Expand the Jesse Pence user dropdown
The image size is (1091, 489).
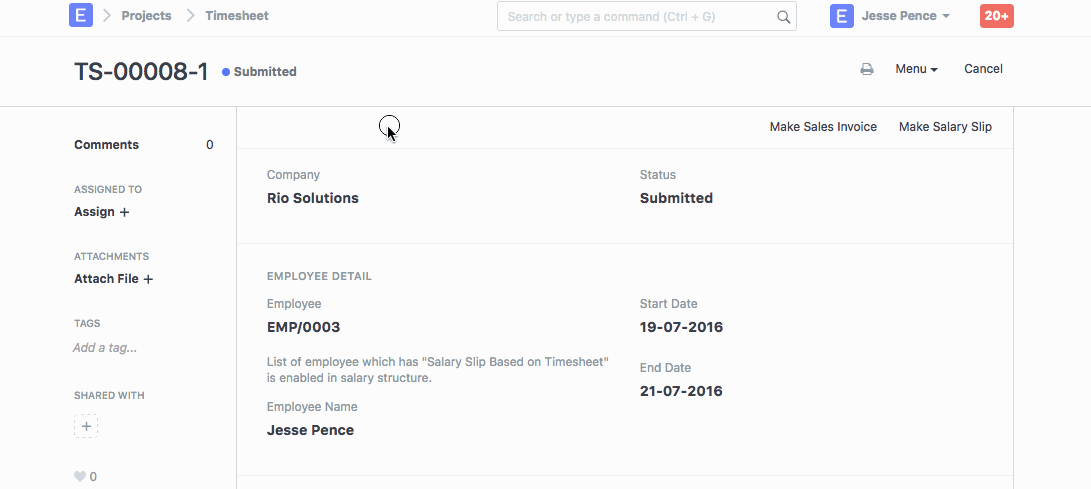[x=906, y=16]
